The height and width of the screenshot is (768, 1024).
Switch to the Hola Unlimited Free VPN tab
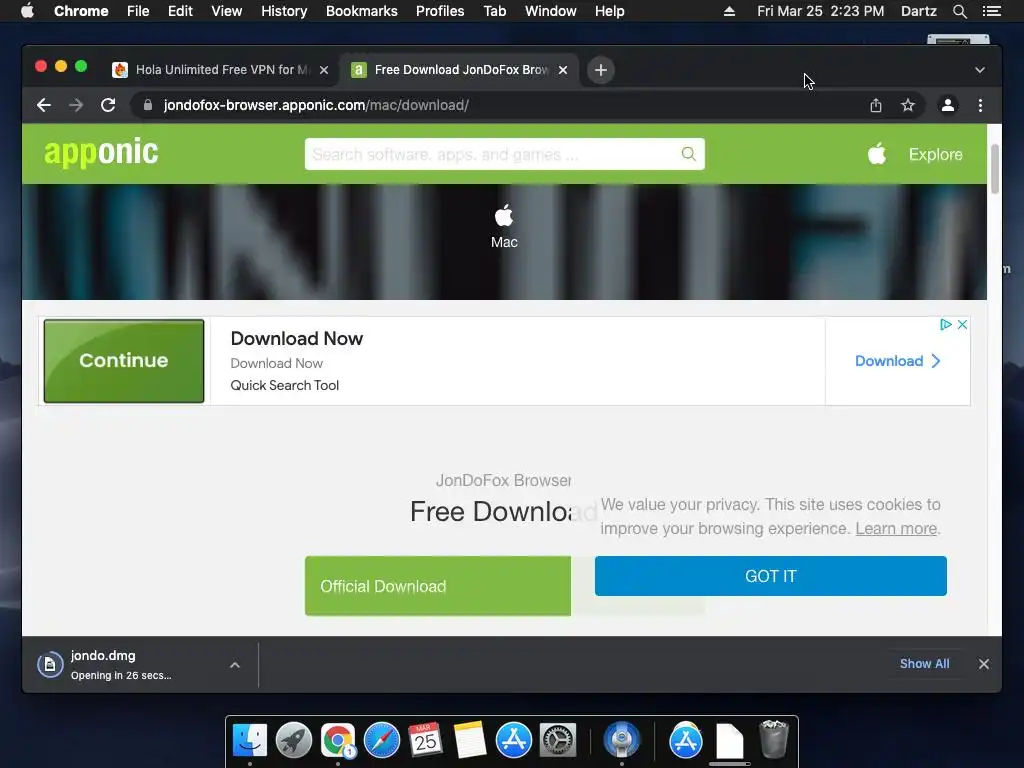[x=221, y=70]
